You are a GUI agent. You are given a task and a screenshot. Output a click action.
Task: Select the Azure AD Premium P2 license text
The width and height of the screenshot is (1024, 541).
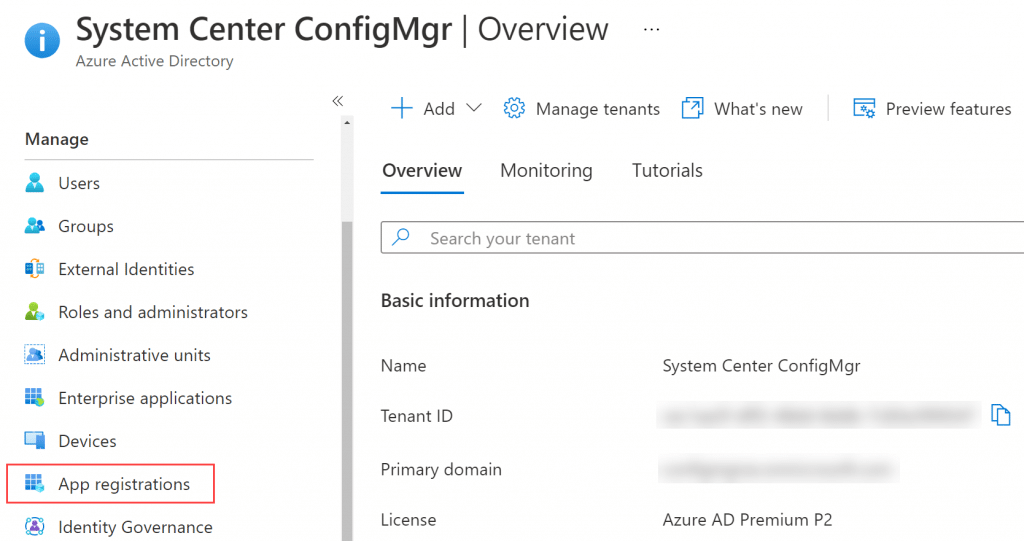[x=747, y=520]
